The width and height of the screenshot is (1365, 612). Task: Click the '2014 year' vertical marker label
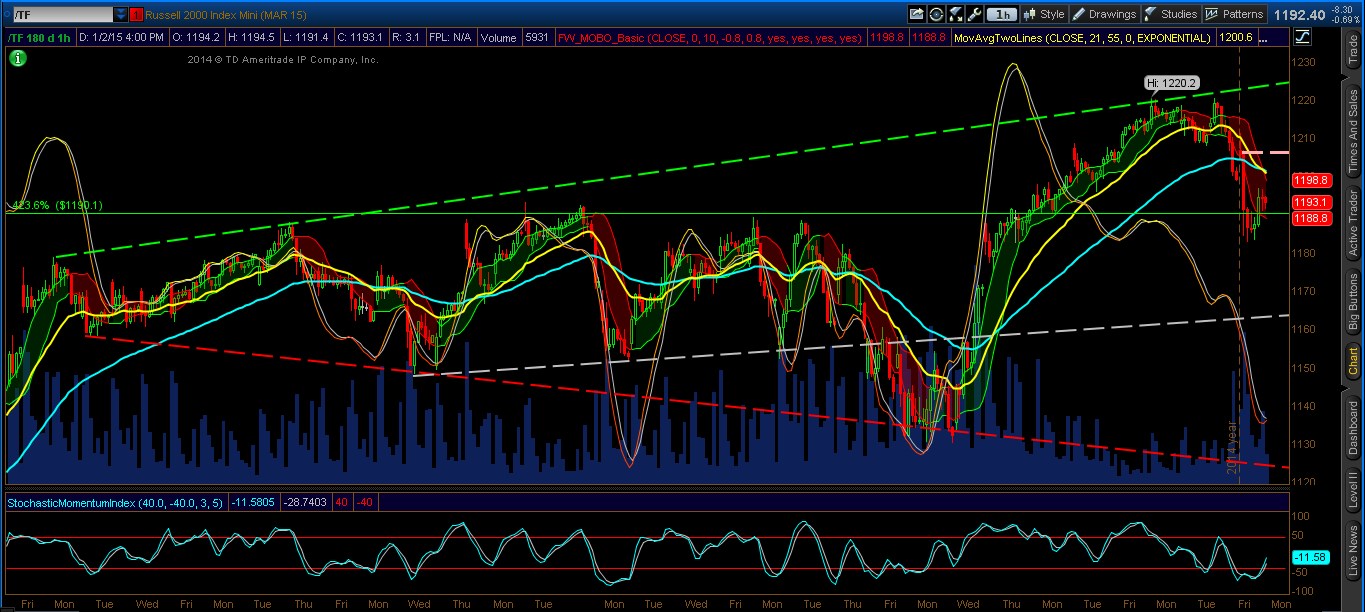click(1233, 449)
